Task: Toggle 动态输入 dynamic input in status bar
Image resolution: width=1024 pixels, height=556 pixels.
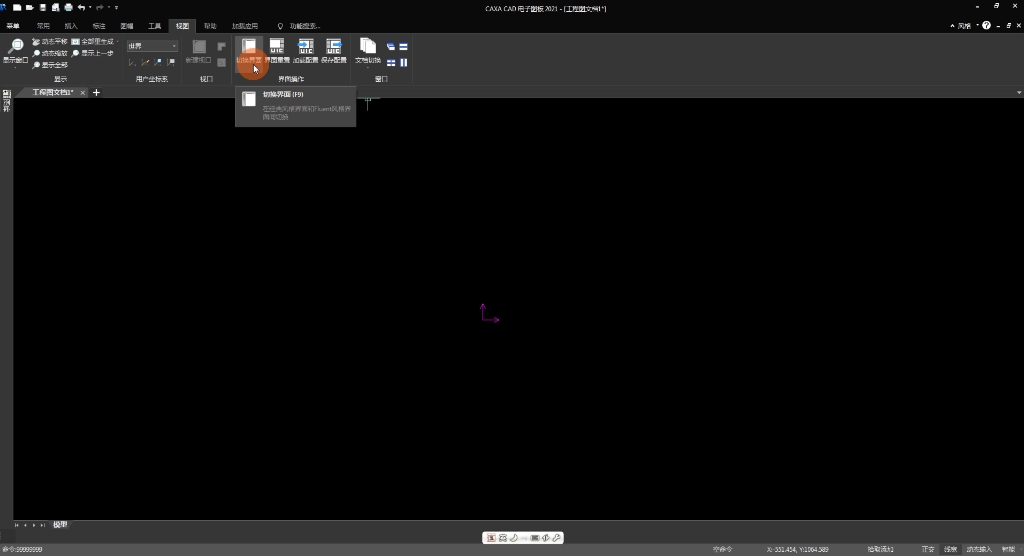Action: (x=979, y=549)
